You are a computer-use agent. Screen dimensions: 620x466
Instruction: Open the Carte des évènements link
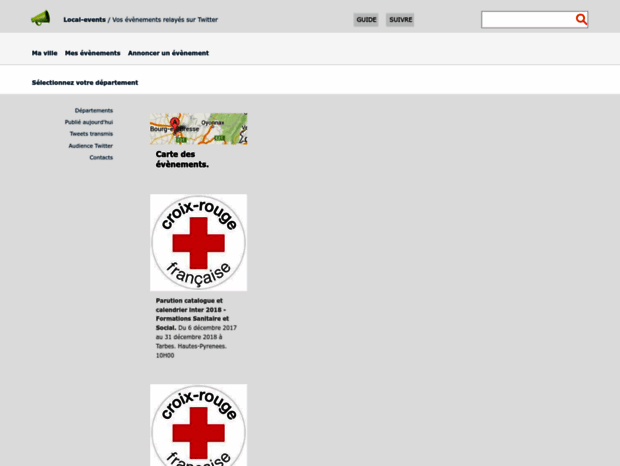pos(182,159)
